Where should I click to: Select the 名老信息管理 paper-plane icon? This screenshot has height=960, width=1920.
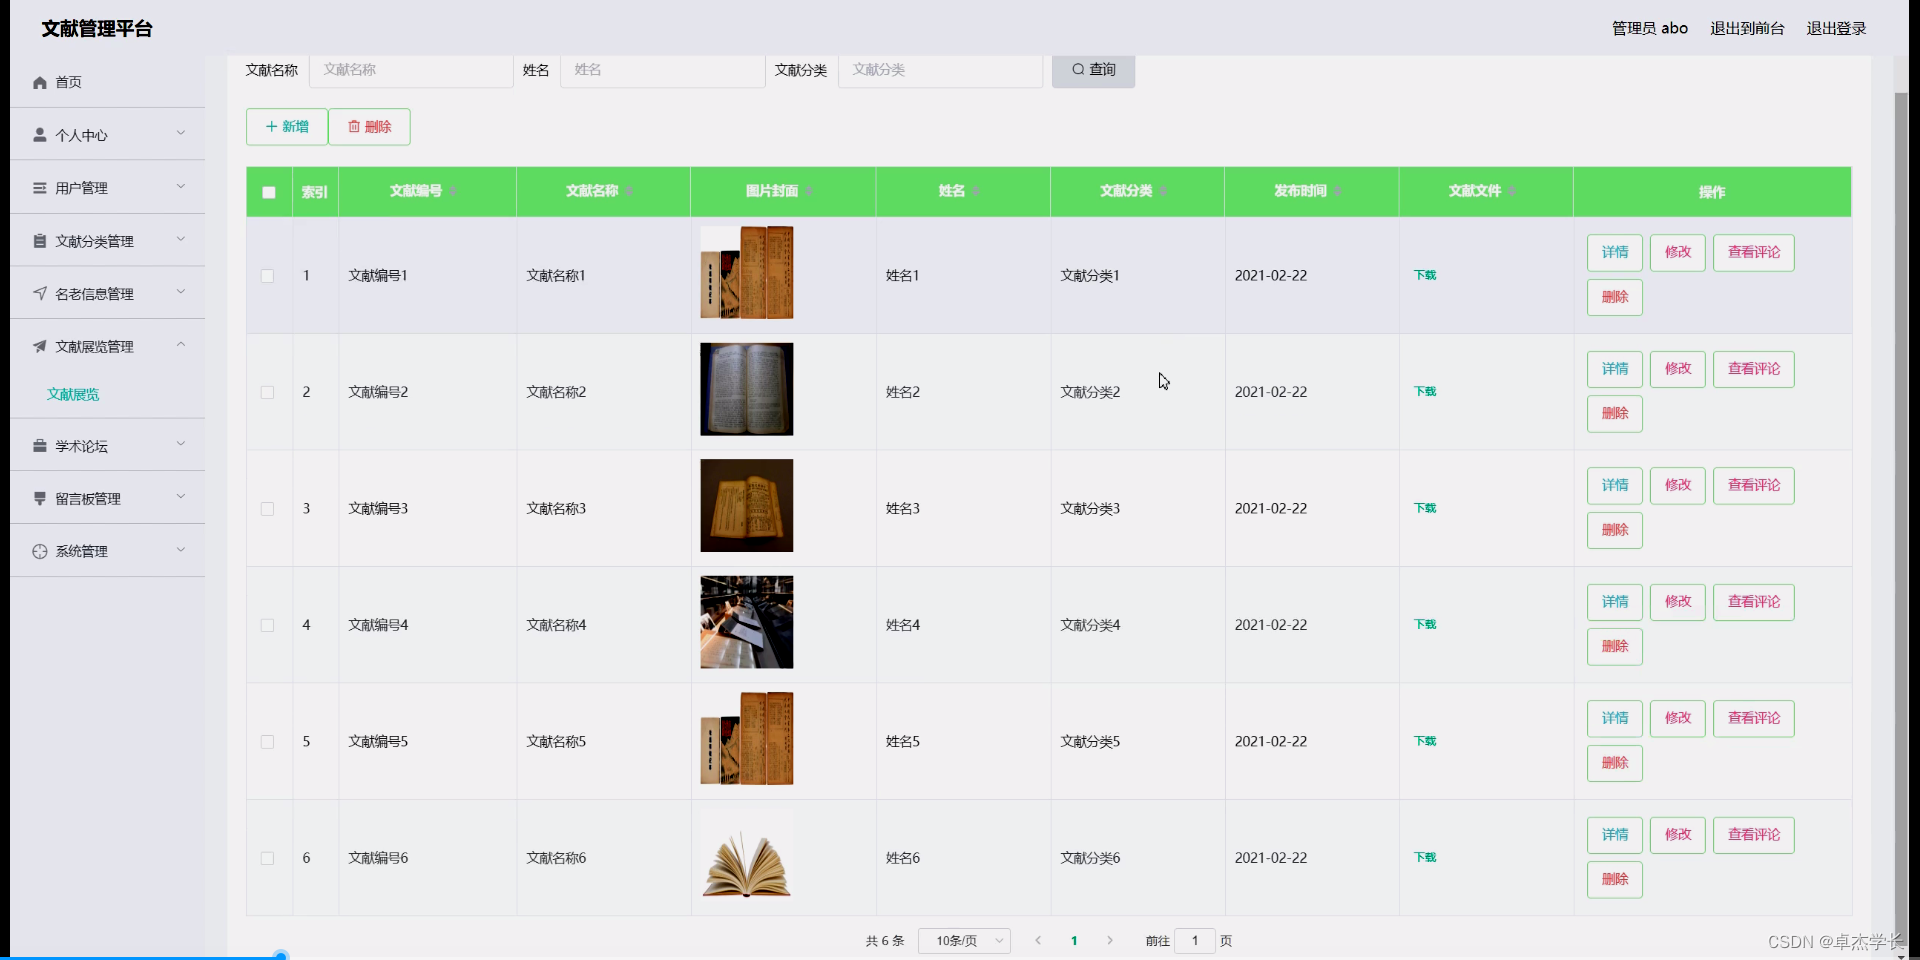click(x=40, y=292)
